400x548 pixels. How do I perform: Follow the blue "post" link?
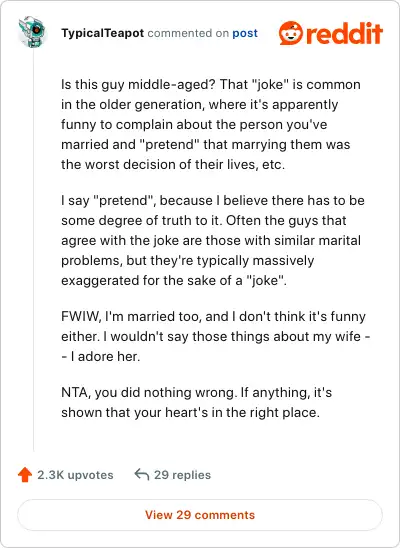245,33
